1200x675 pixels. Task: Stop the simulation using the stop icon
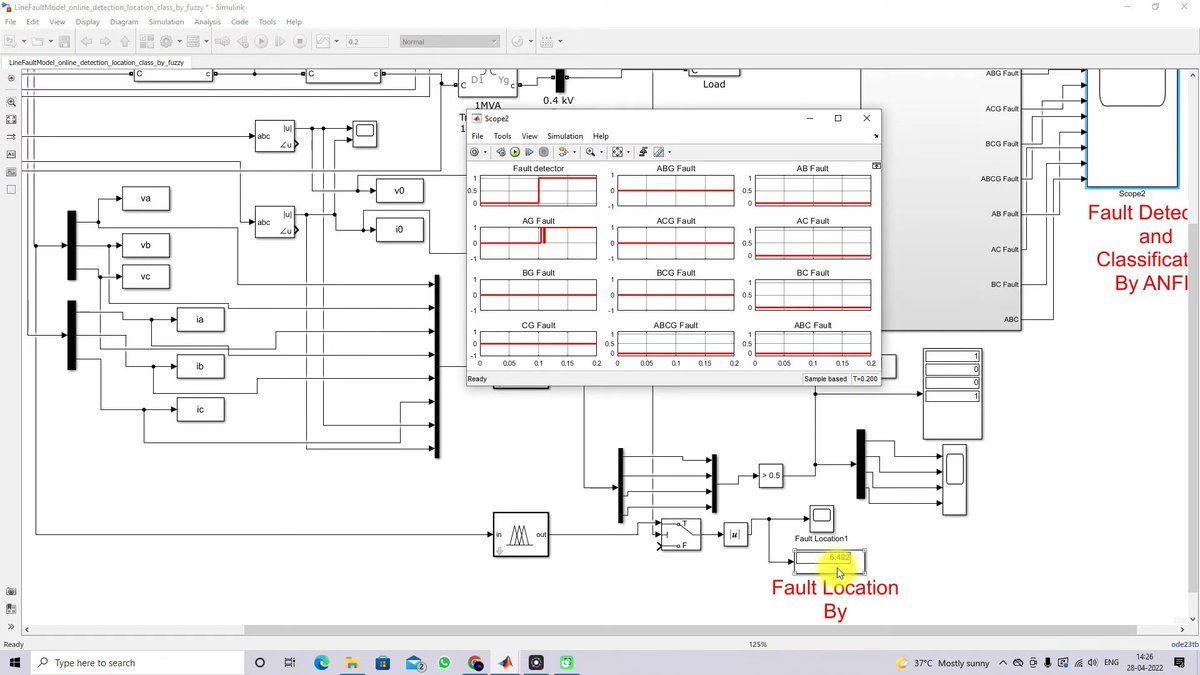(x=301, y=41)
